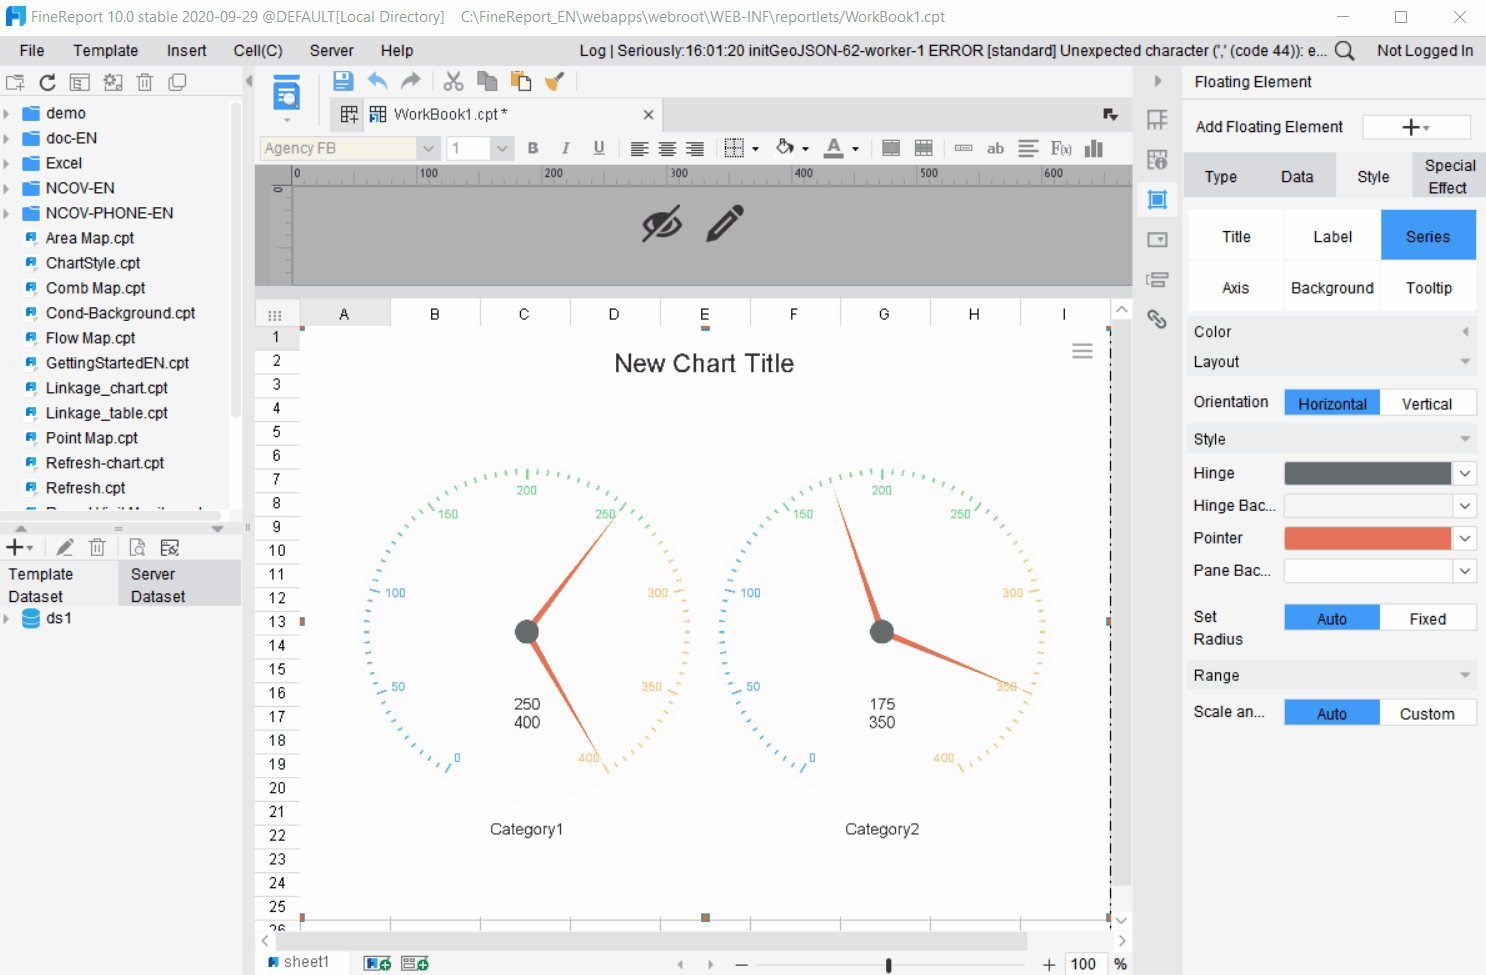Image resolution: width=1486 pixels, height=975 pixels.
Task: Click the Format Painter brush icon
Action: [555, 82]
